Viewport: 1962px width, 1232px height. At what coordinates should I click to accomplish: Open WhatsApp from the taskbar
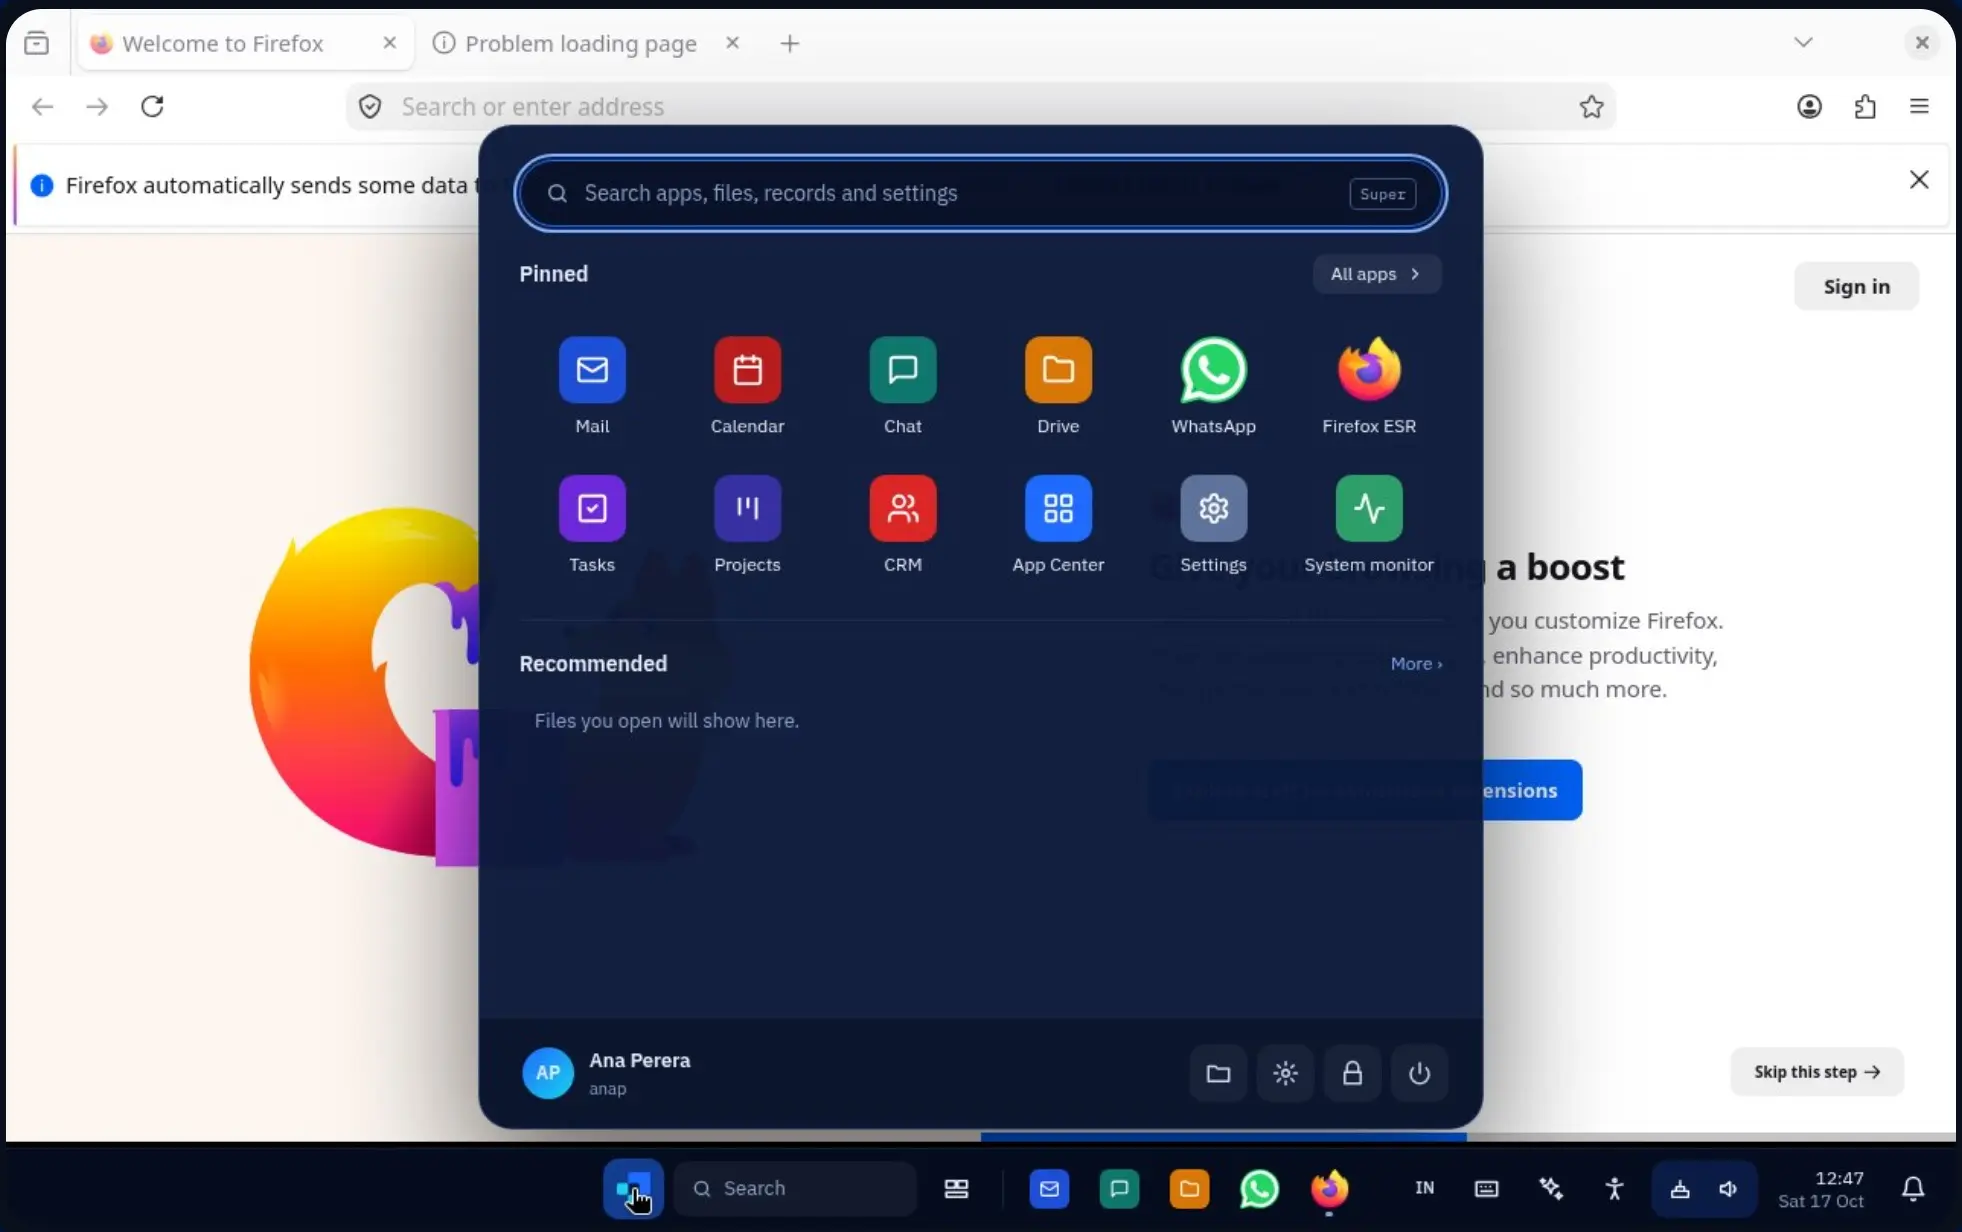point(1259,1189)
